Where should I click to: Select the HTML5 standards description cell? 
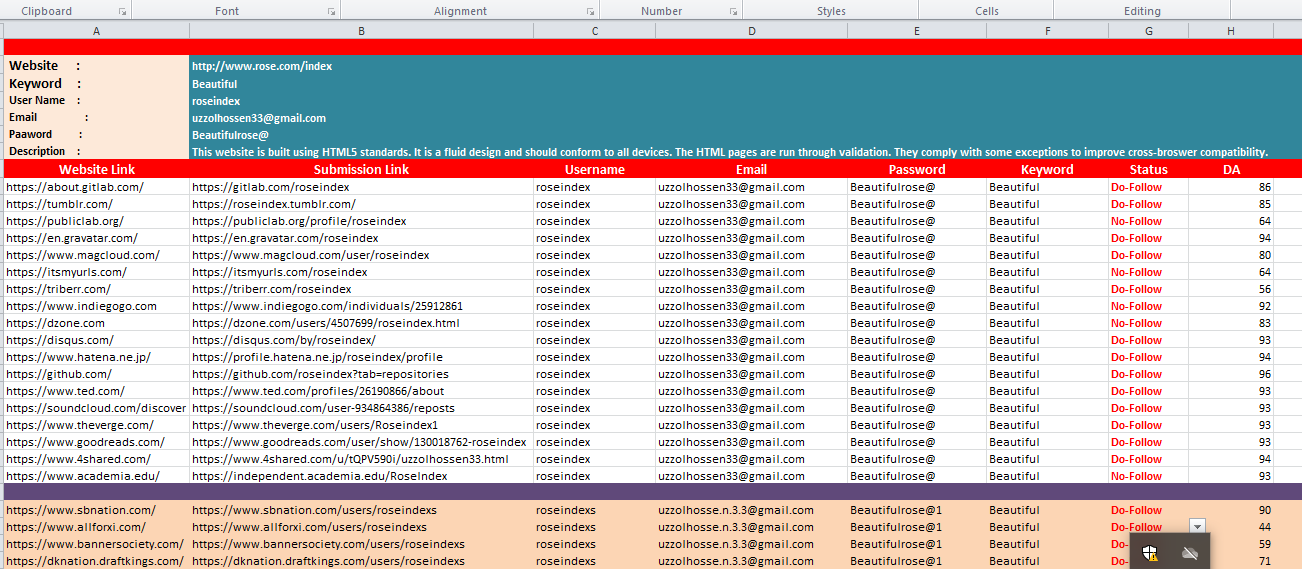coord(730,152)
